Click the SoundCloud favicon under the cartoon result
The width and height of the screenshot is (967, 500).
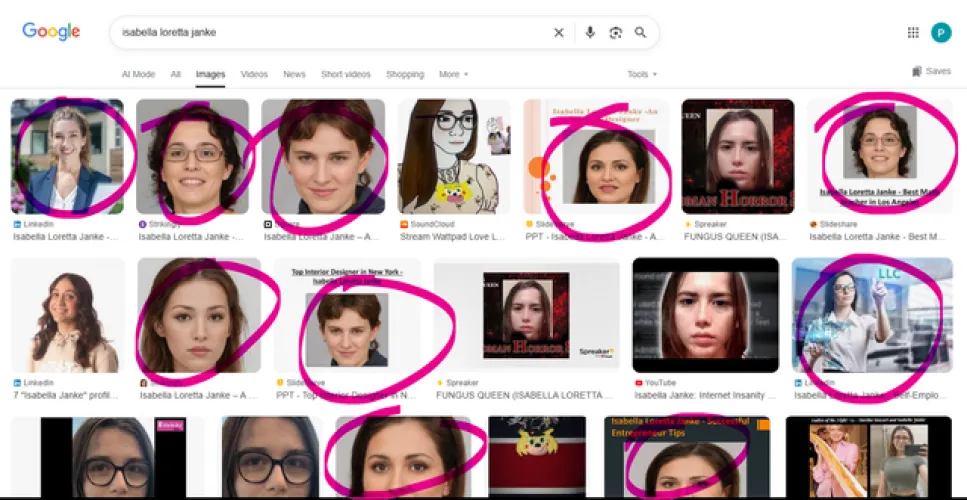click(x=404, y=224)
